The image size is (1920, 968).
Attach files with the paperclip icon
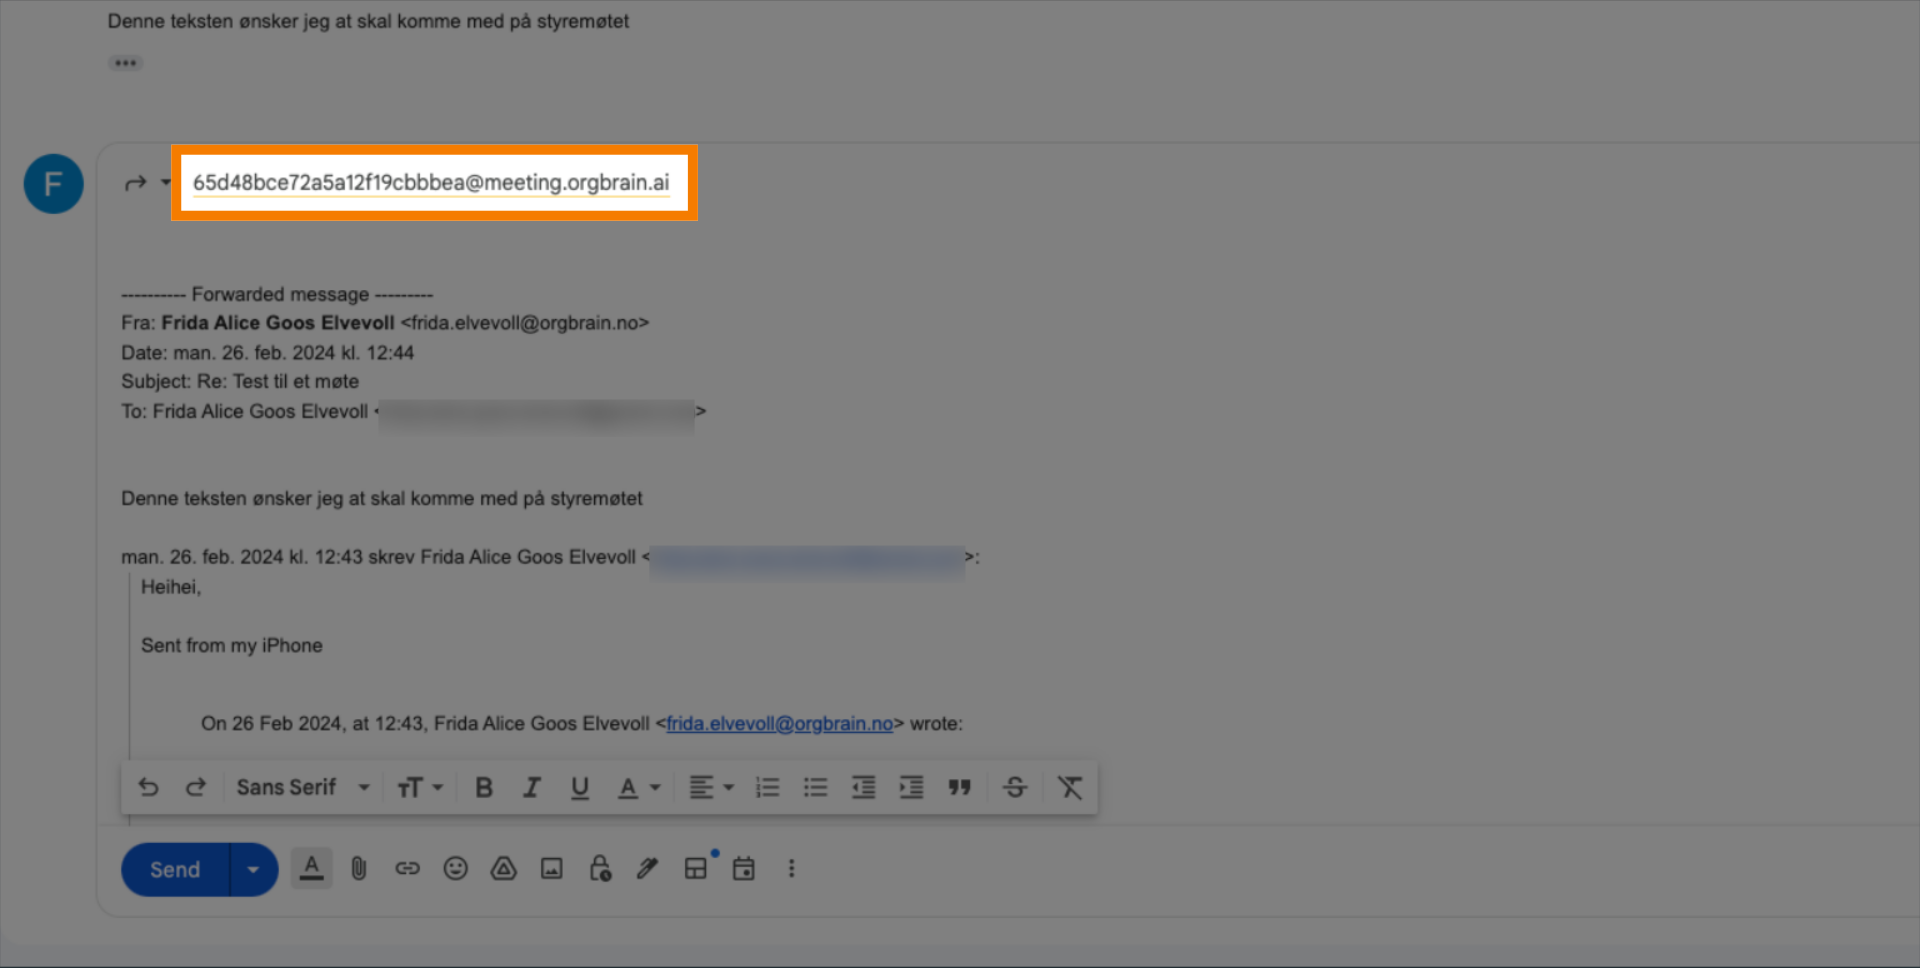point(359,869)
